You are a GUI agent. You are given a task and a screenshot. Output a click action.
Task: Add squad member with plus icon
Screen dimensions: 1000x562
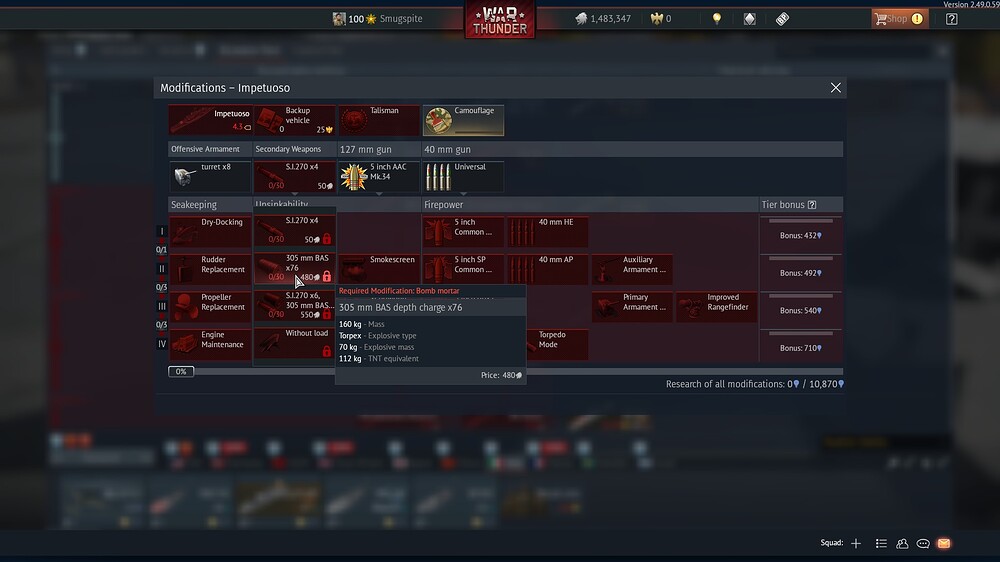coord(856,544)
